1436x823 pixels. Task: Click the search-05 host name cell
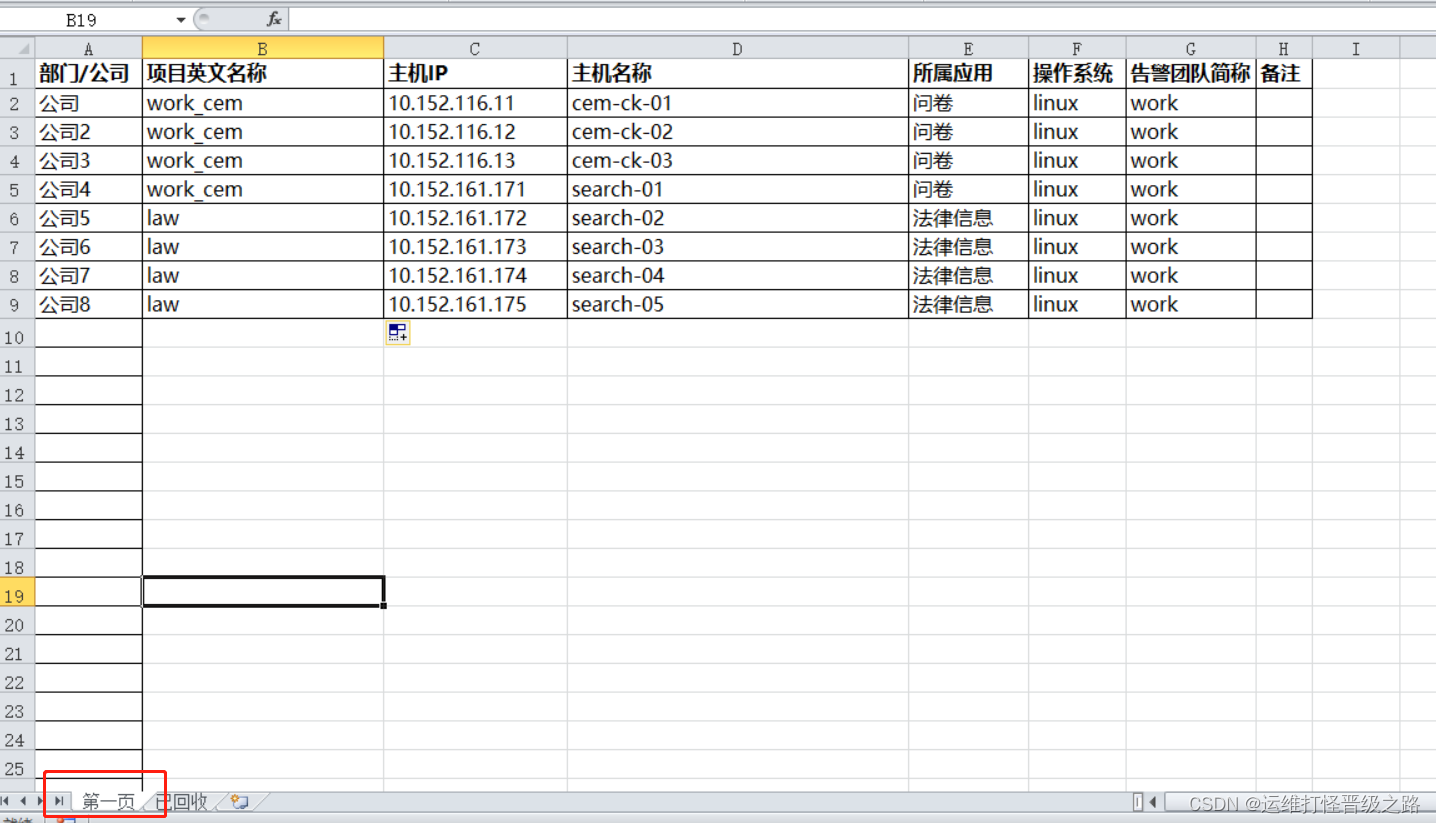pyautogui.click(x=738, y=305)
